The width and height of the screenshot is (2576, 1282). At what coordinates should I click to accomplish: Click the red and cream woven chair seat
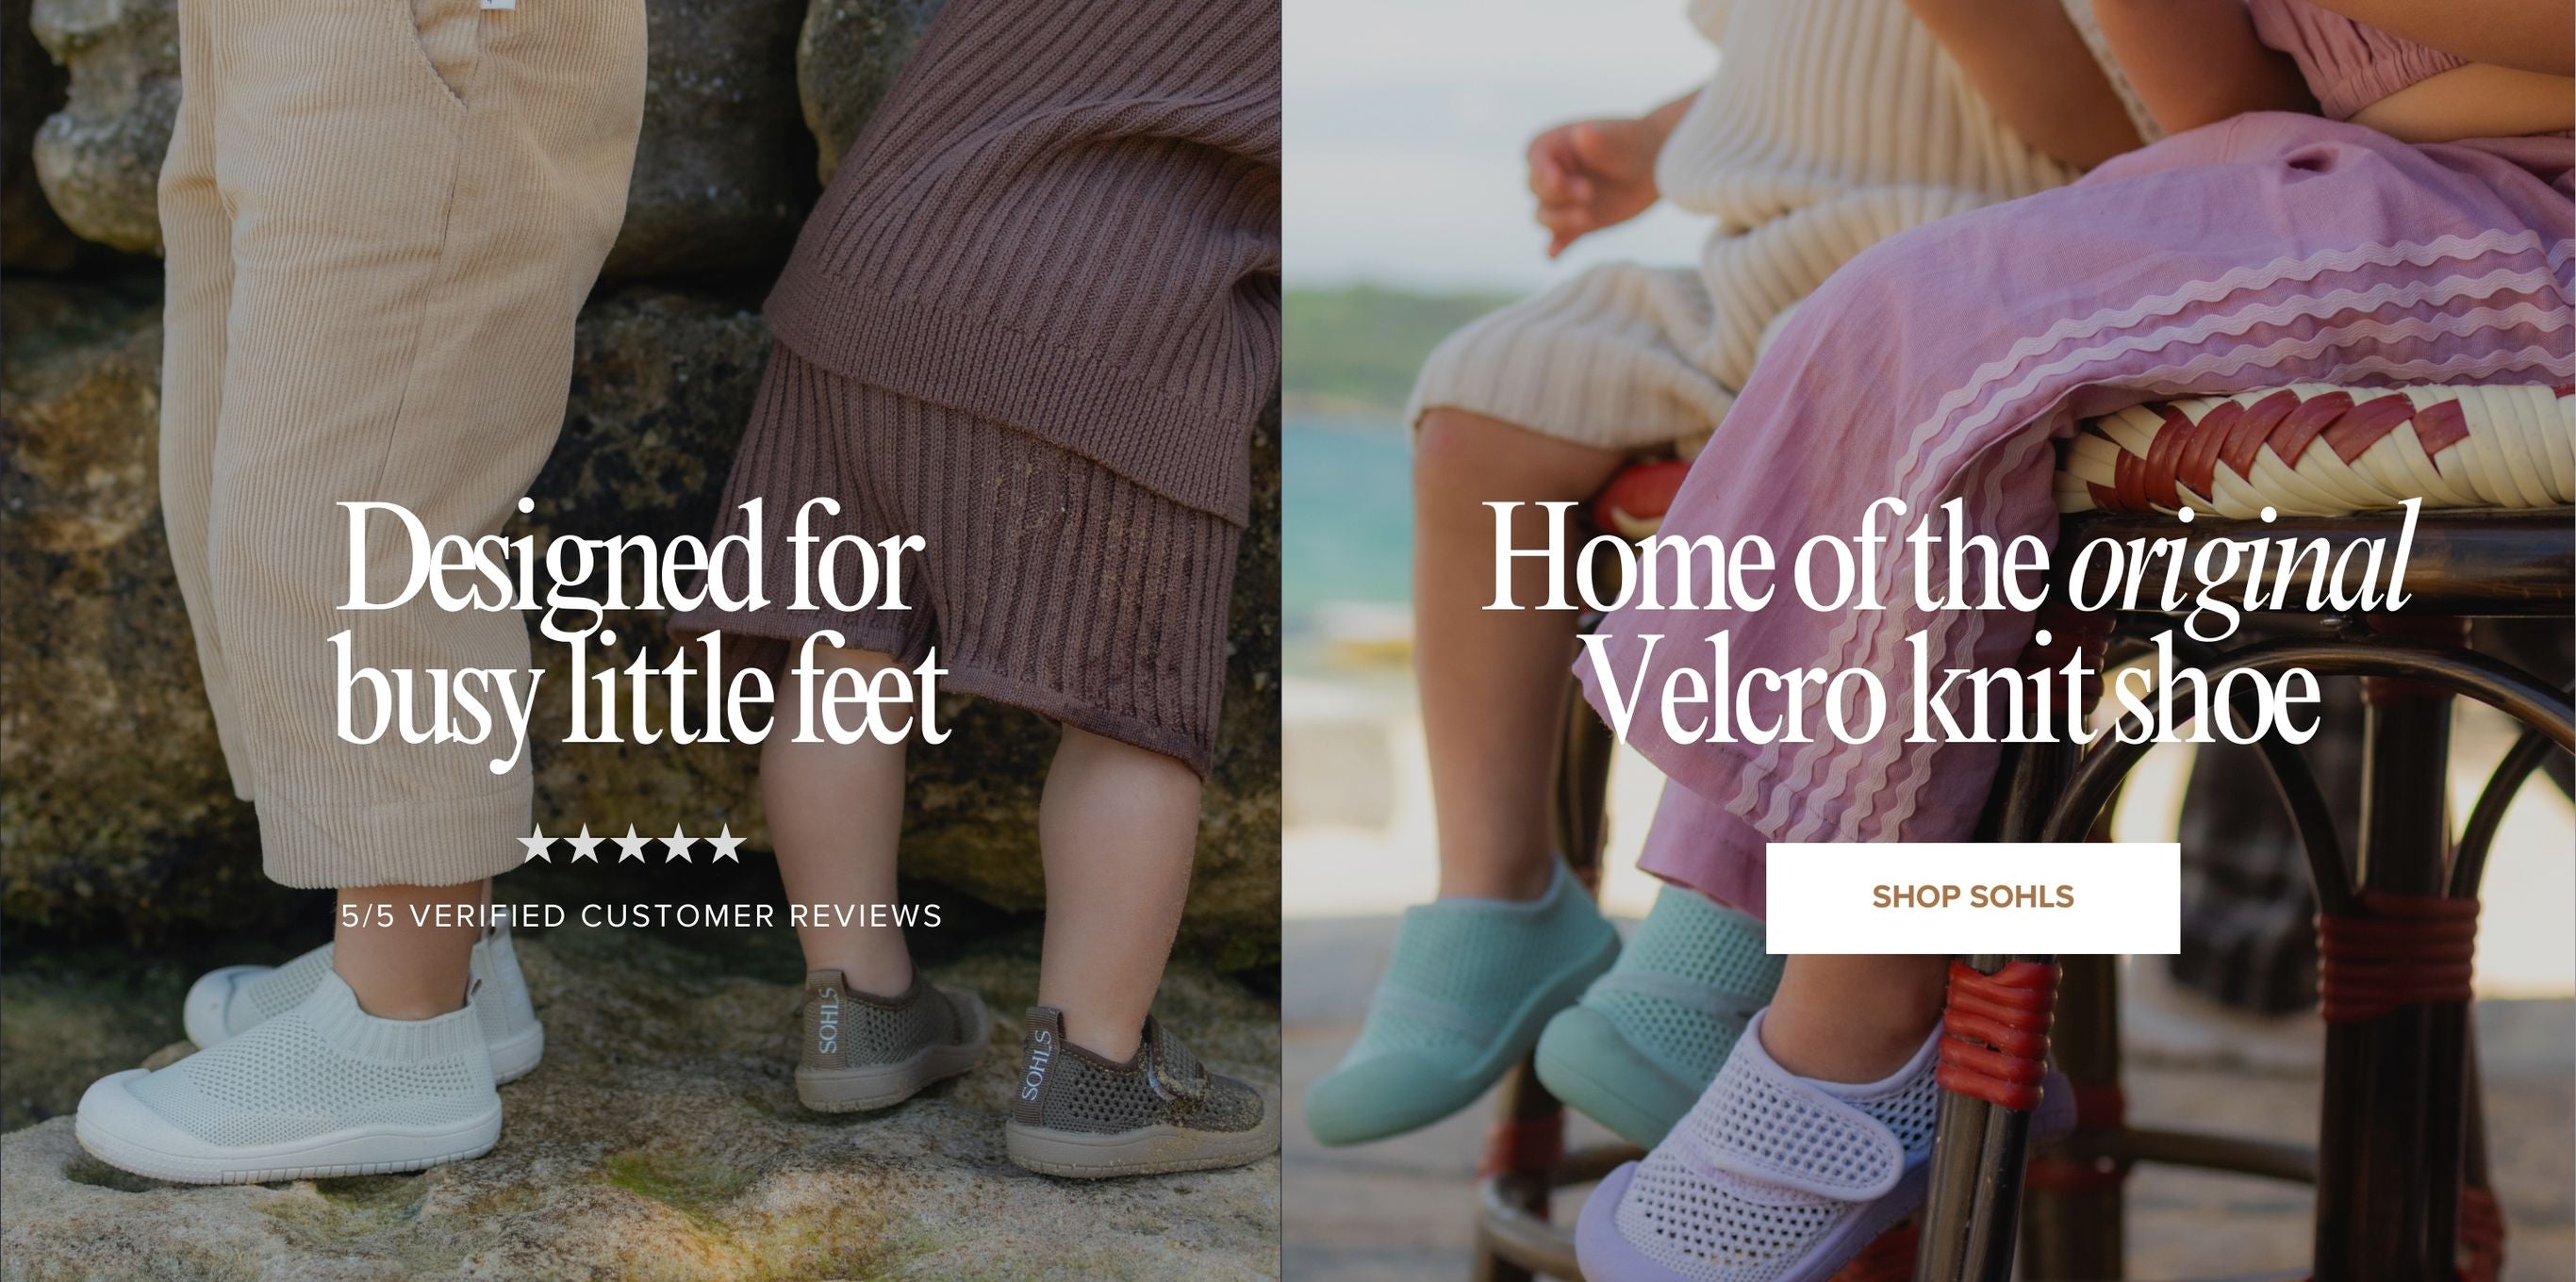(2300, 450)
